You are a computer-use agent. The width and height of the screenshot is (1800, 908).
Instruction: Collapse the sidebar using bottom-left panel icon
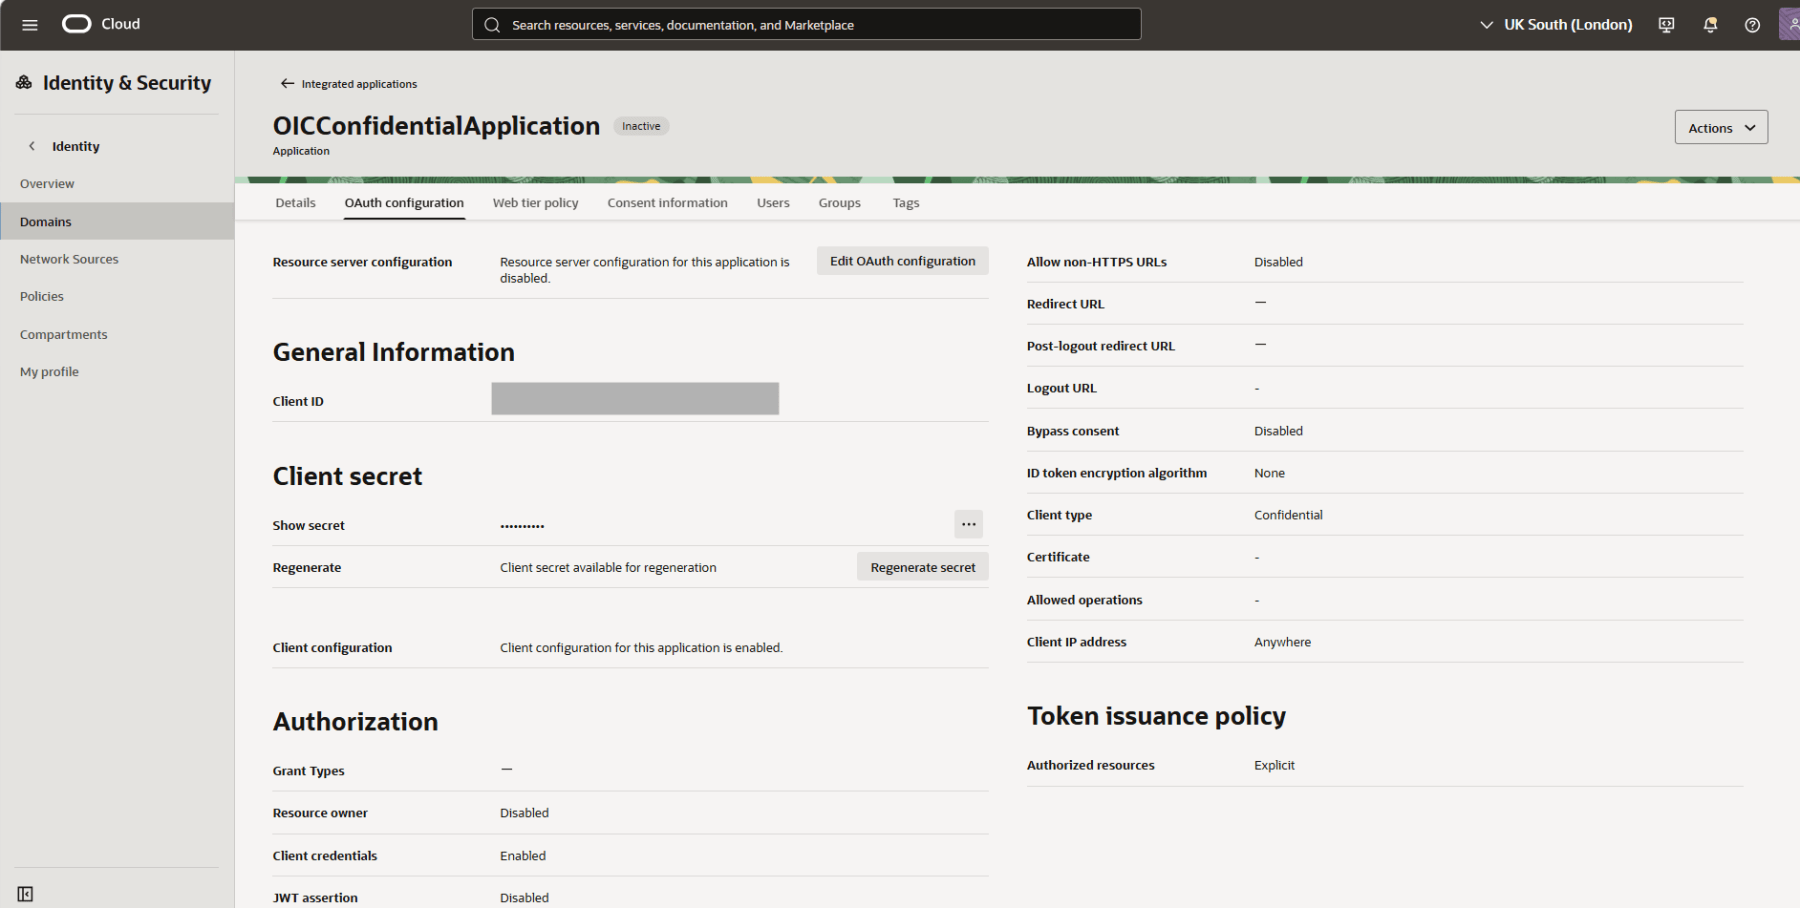coord(25,894)
